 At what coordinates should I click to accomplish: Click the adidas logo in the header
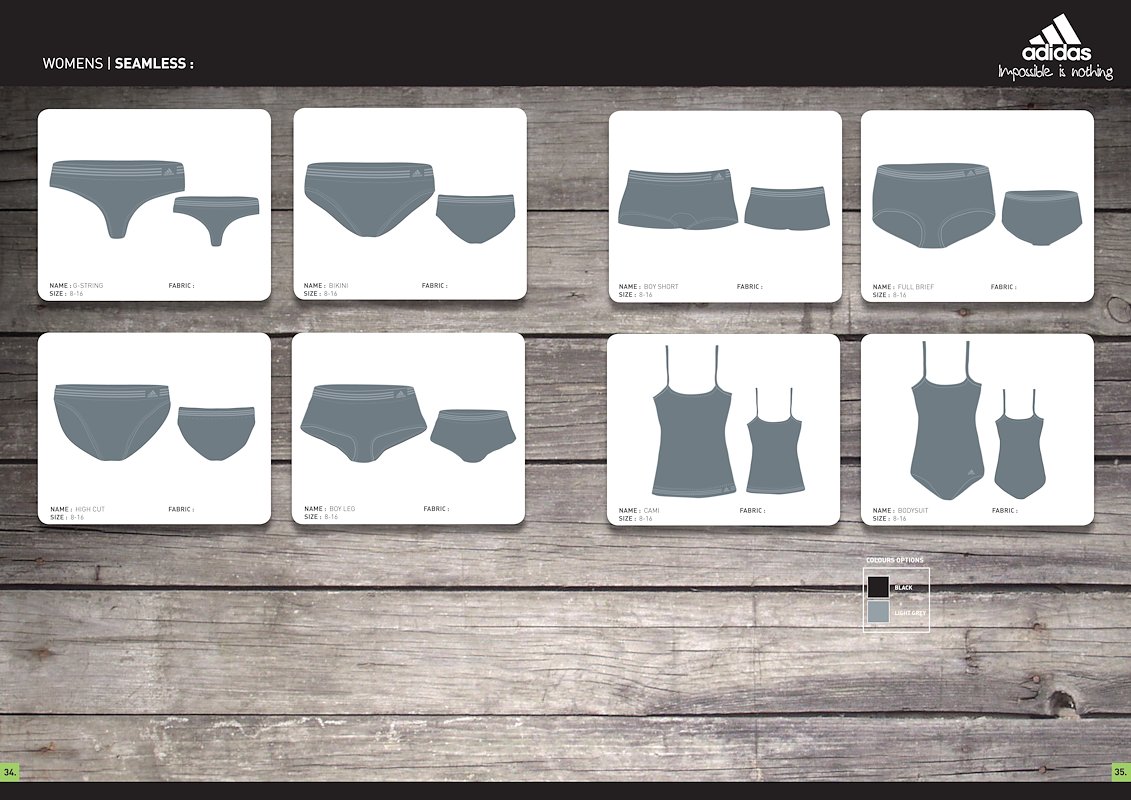click(x=1057, y=38)
